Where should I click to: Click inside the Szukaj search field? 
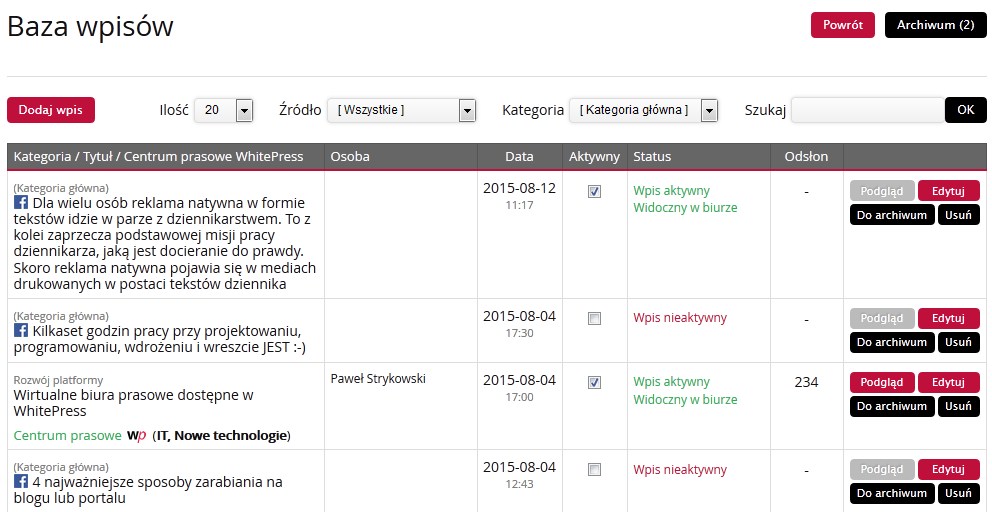(867, 110)
